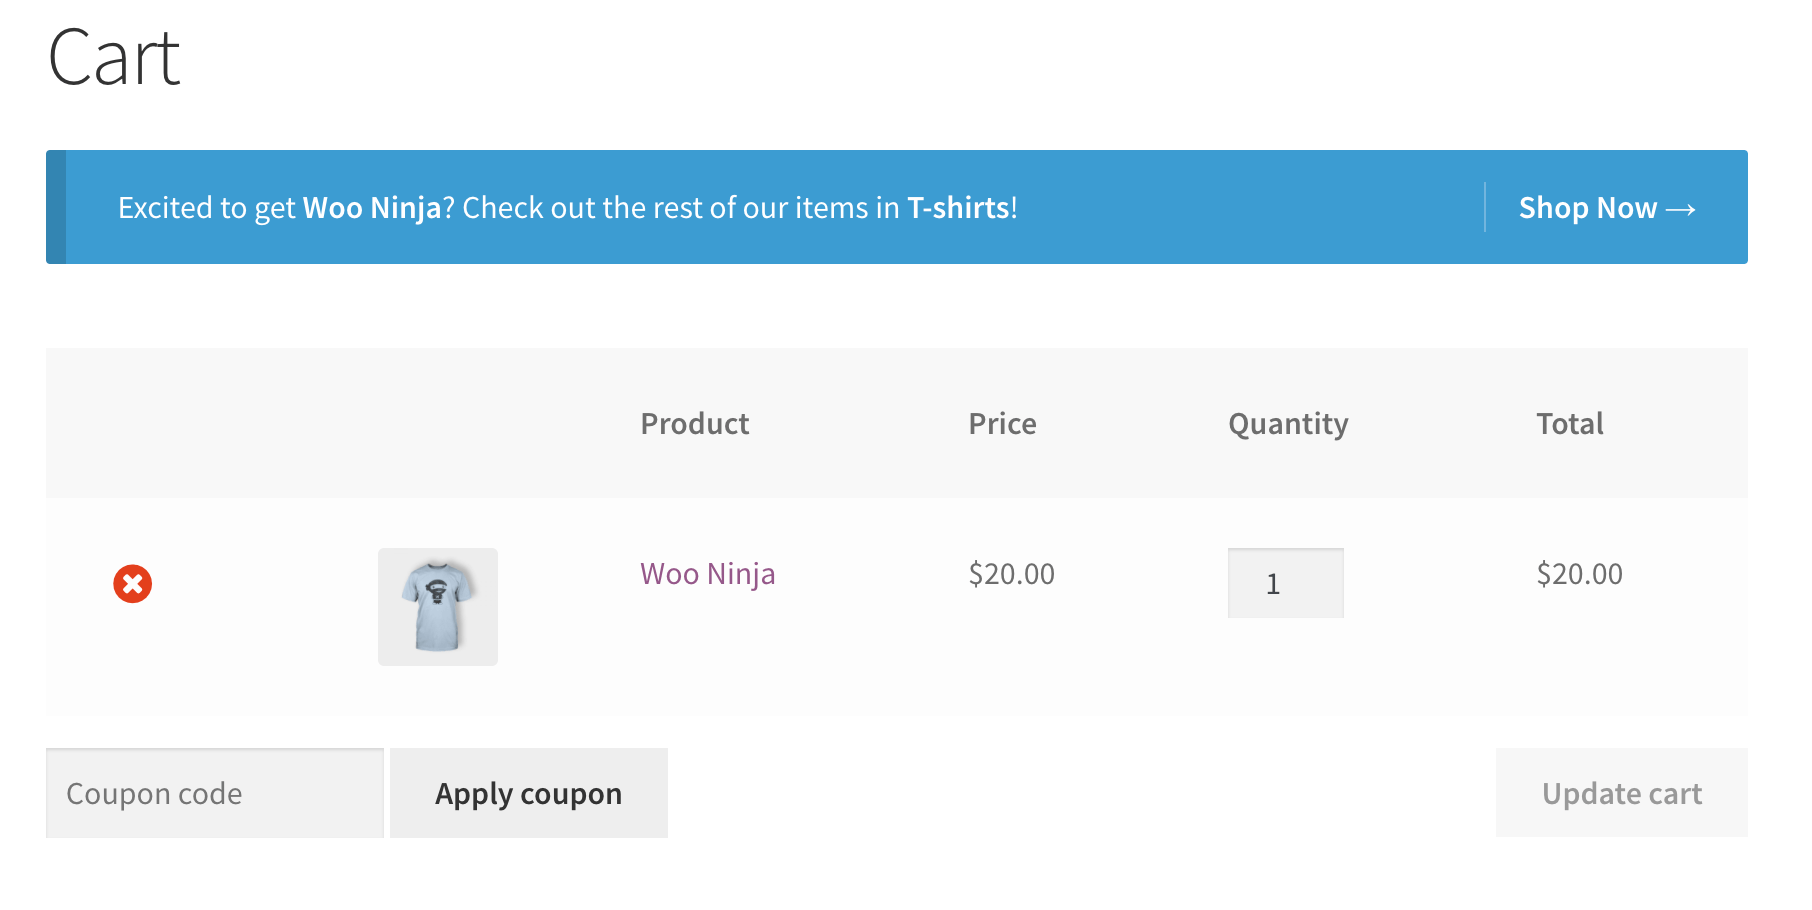Screen dimensions: 1812x910
Task: Click the Cart page heading
Action: [115, 58]
